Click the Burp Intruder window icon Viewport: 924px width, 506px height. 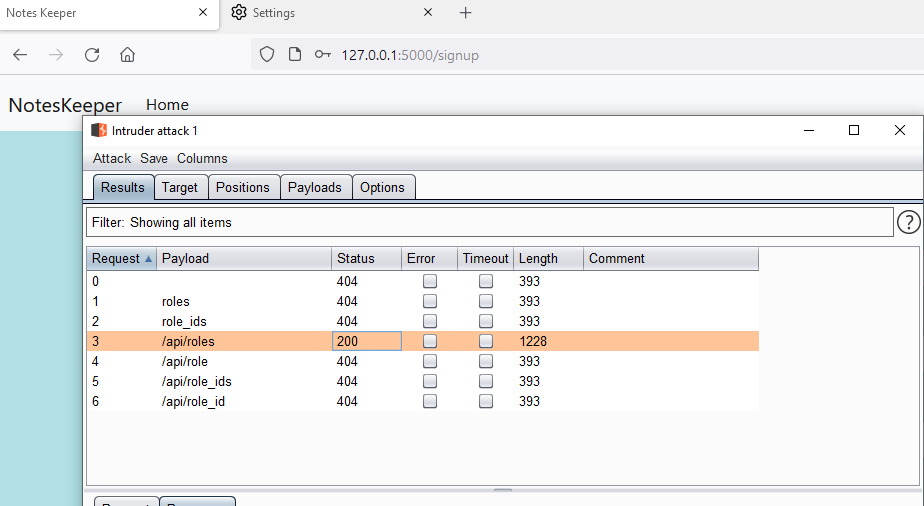pyautogui.click(x=99, y=130)
